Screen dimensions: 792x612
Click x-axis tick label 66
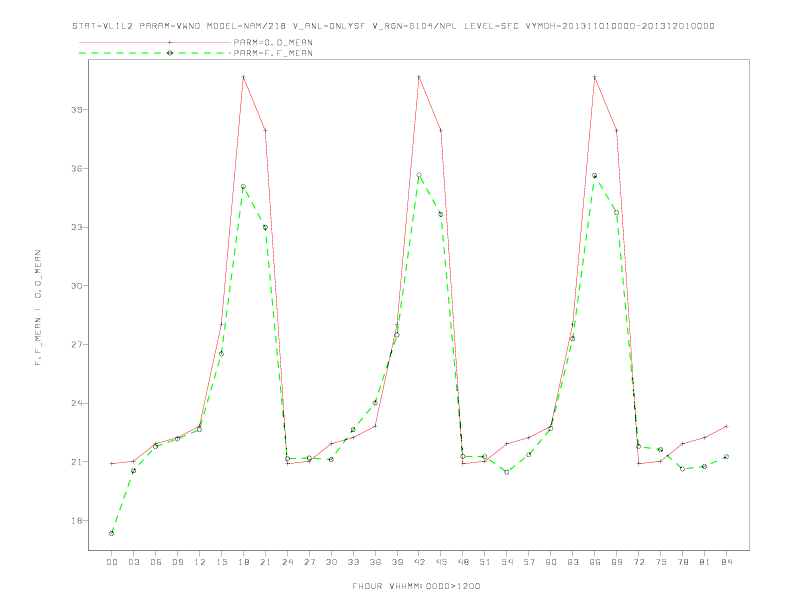(595, 562)
